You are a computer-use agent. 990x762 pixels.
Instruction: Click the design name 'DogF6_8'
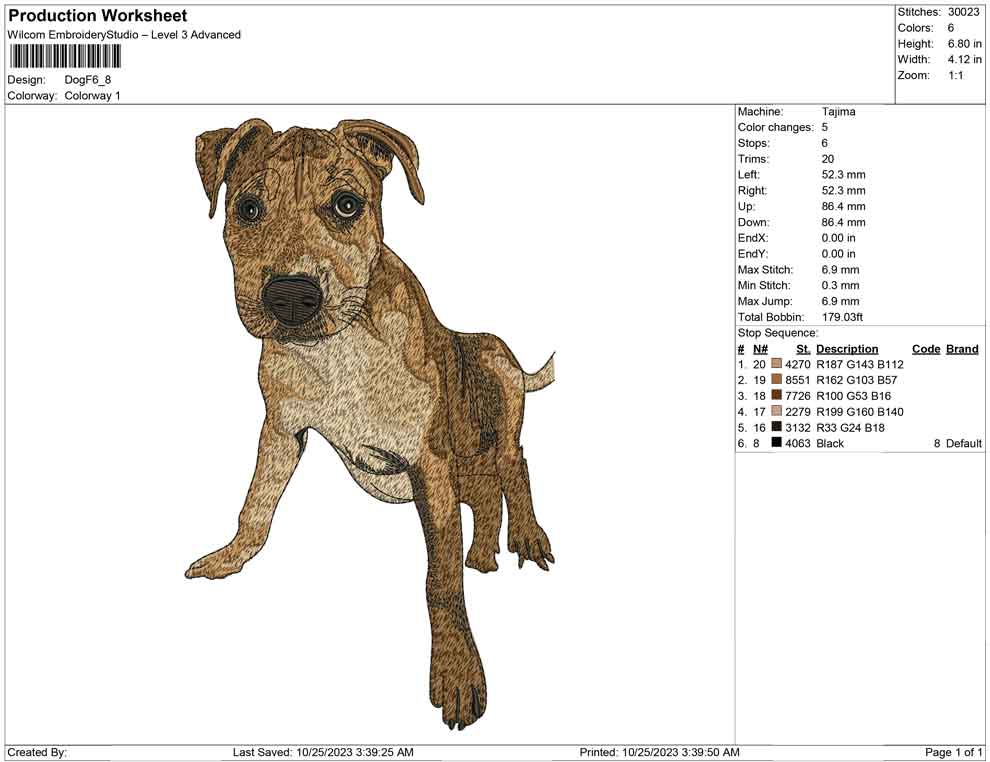(x=88, y=80)
